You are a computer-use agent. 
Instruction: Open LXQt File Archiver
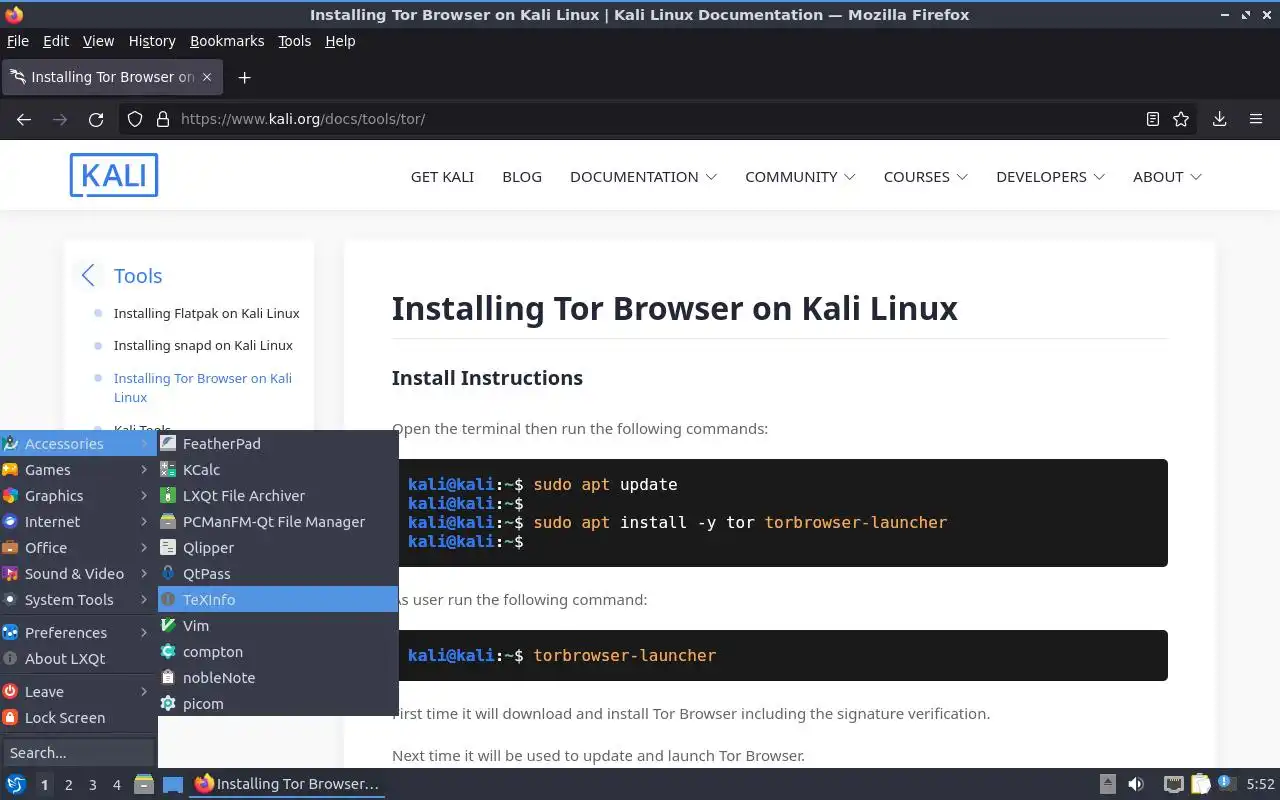(278, 496)
